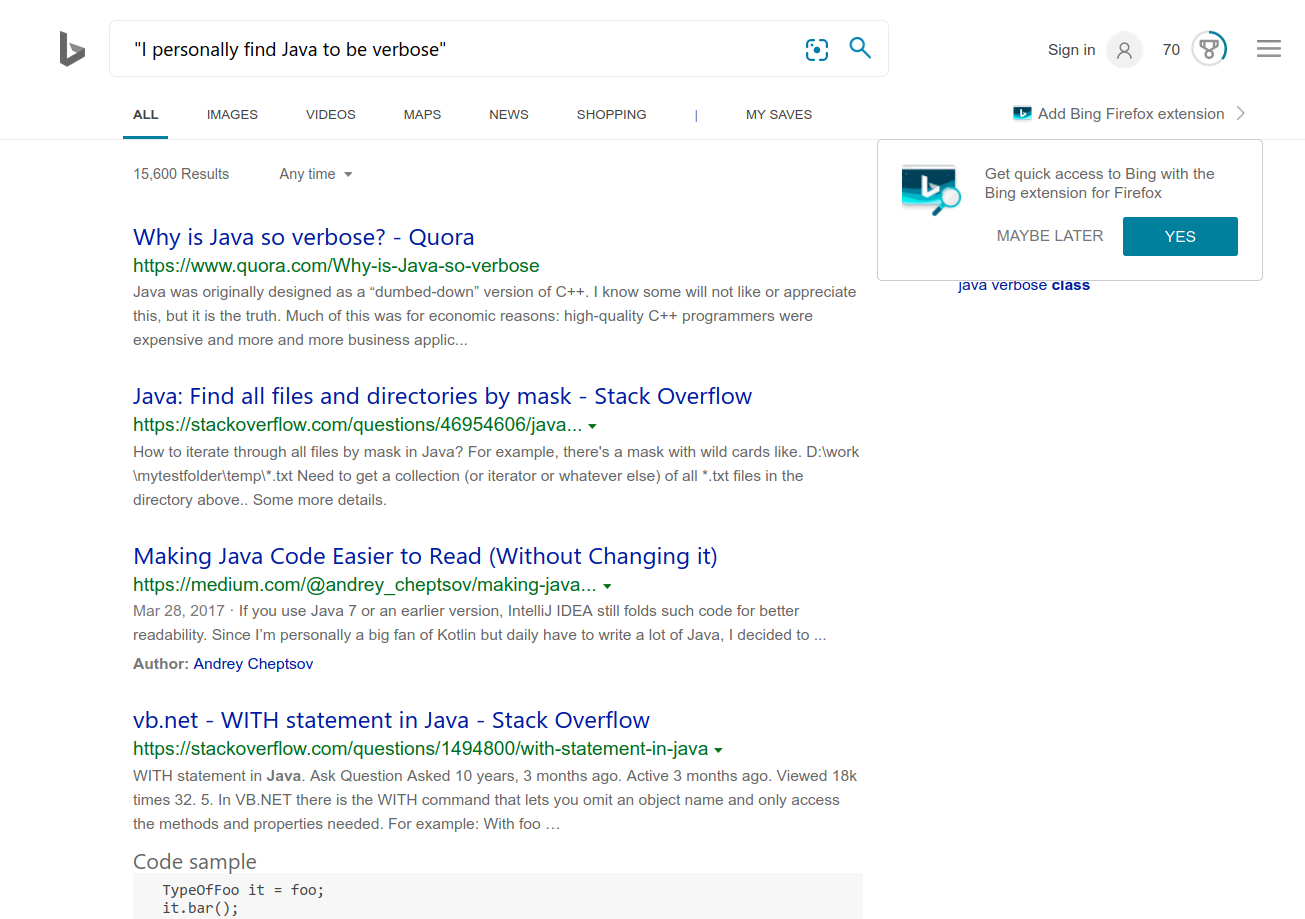Open the hamburger settings menu

(x=1269, y=49)
